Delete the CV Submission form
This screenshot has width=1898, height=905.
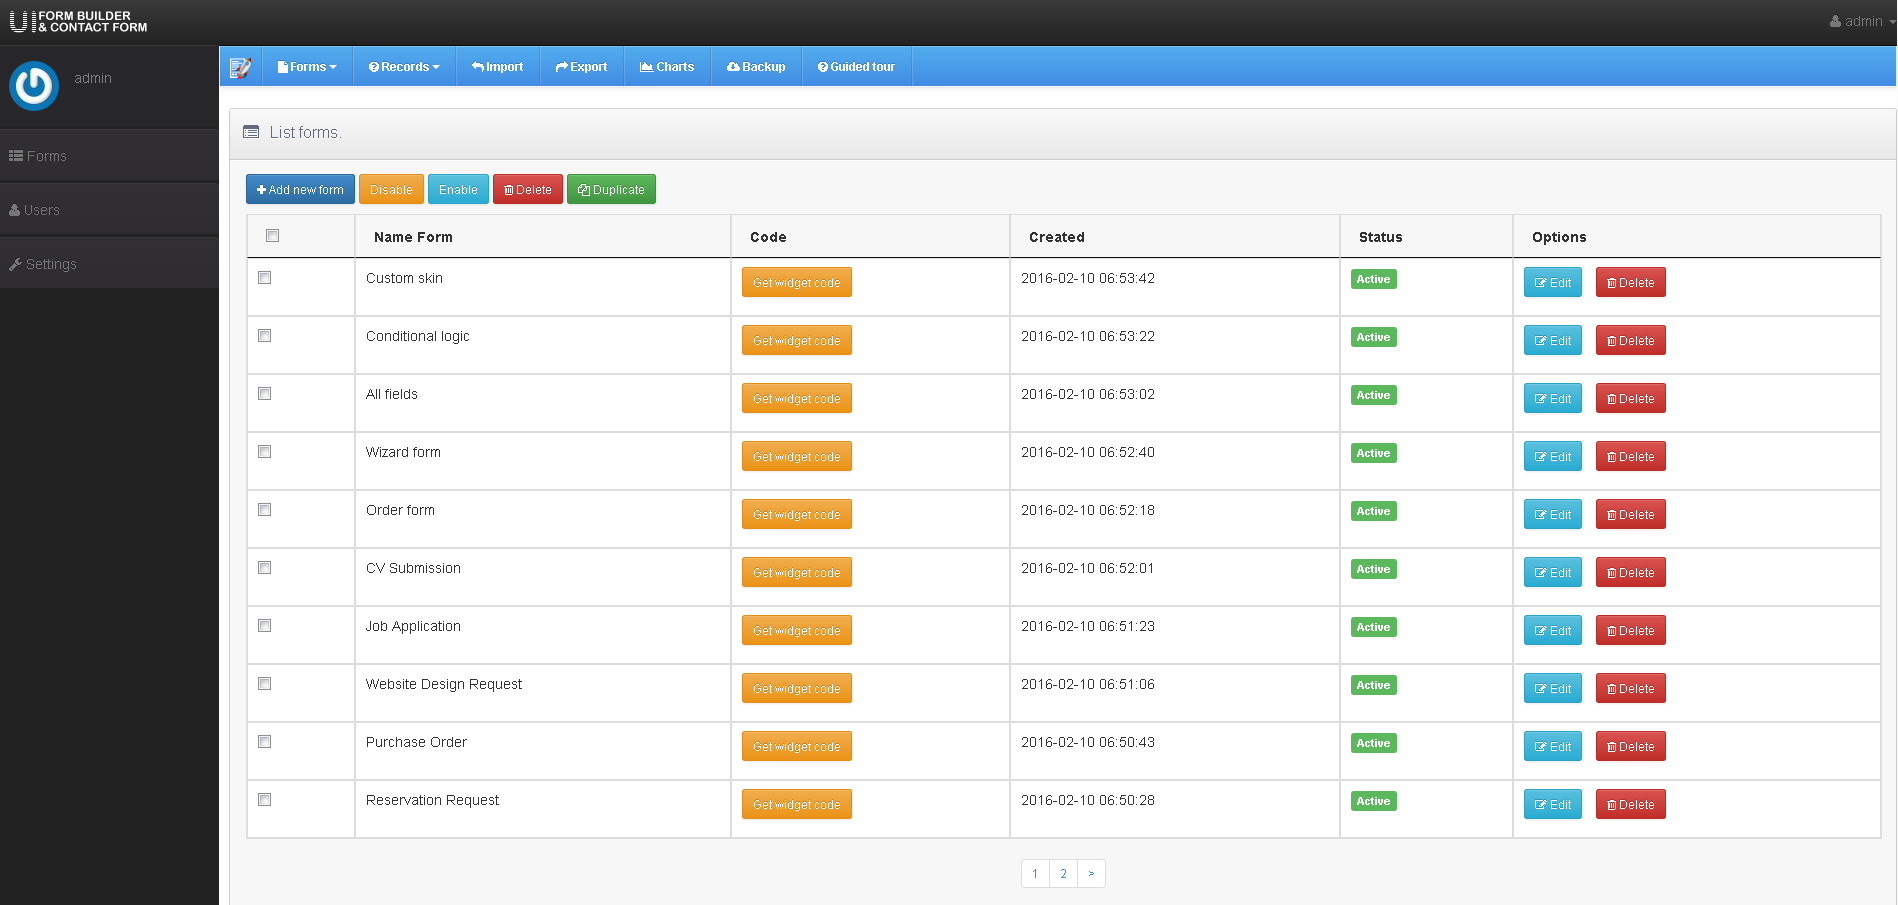tap(1631, 573)
